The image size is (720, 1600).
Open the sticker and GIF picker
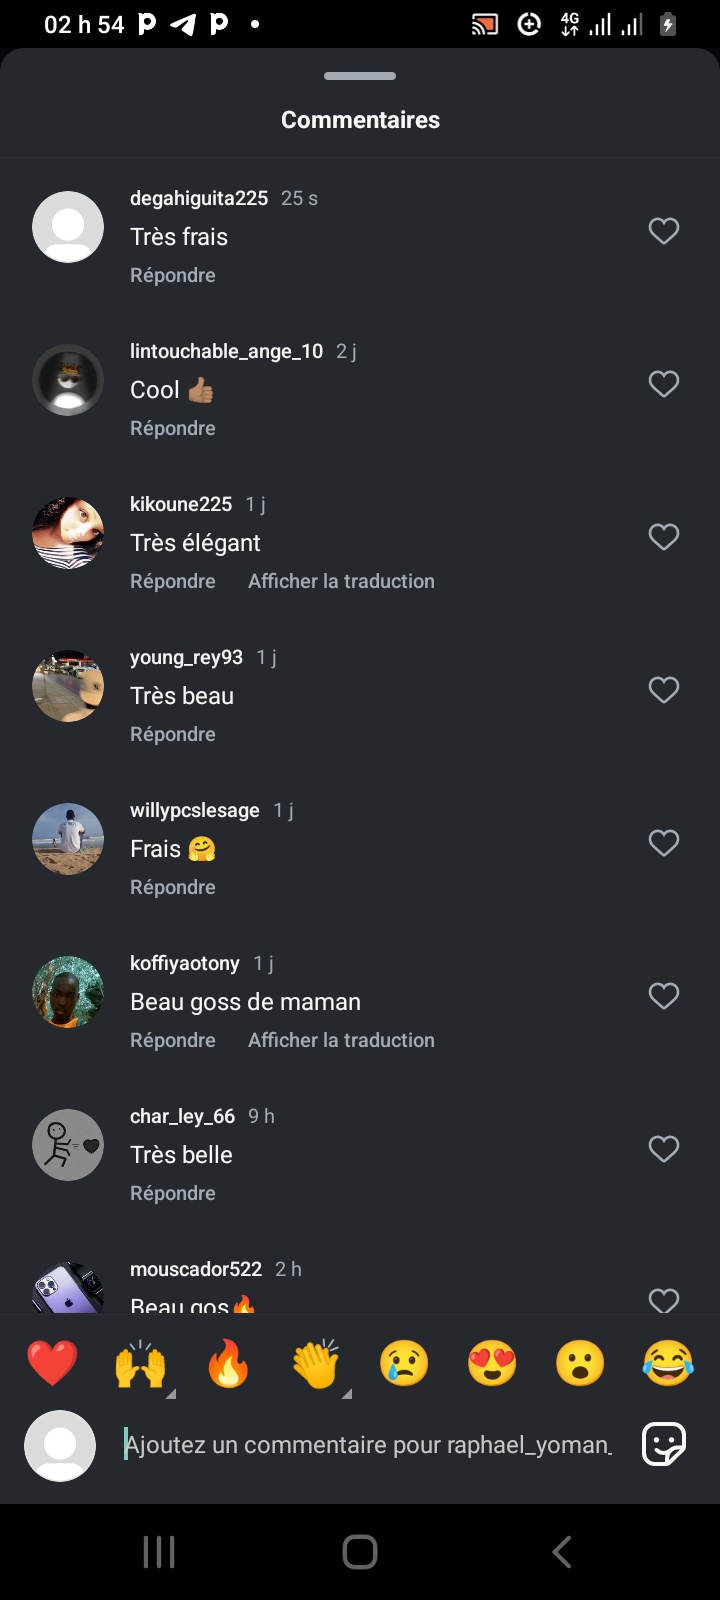pyautogui.click(x=664, y=1444)
